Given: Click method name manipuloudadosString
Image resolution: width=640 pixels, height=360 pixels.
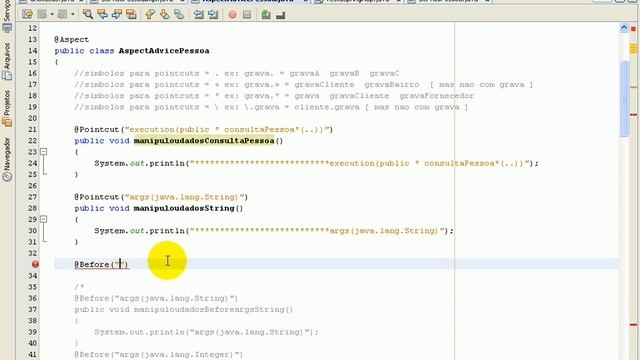Looking at the screenshot, I should (x=184, y=208).
